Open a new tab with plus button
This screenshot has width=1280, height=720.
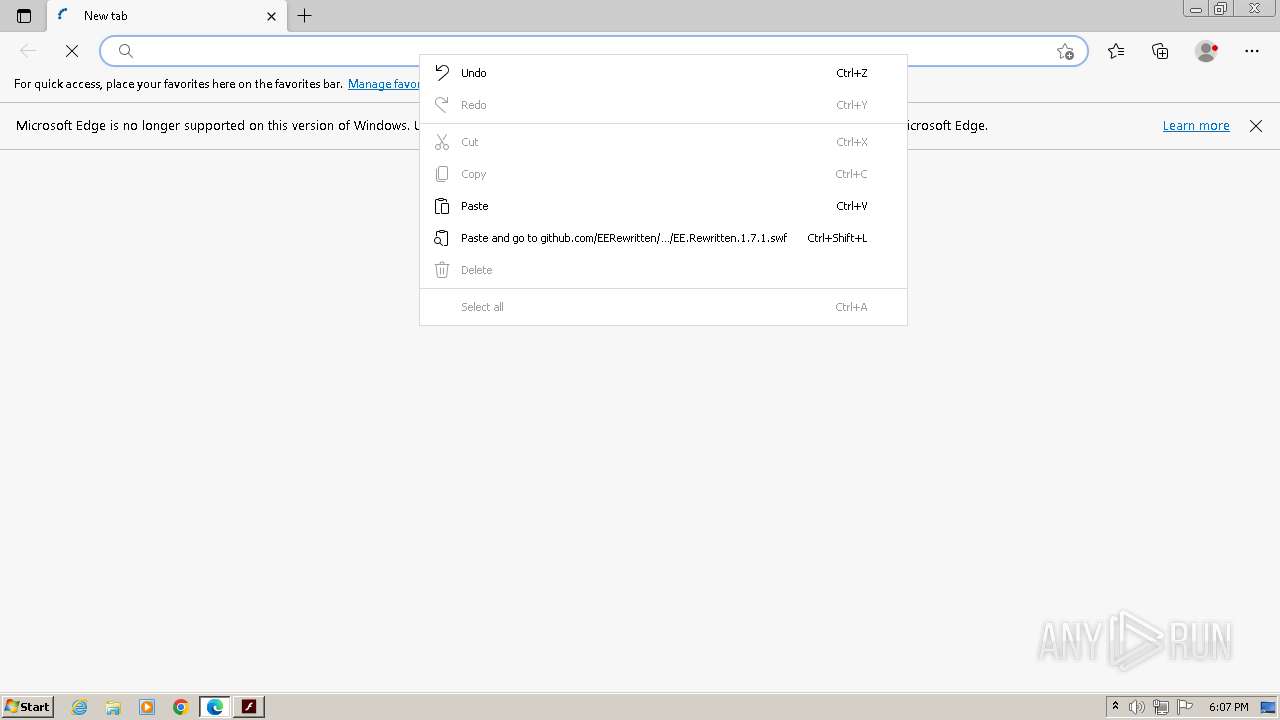coord(305,16)
